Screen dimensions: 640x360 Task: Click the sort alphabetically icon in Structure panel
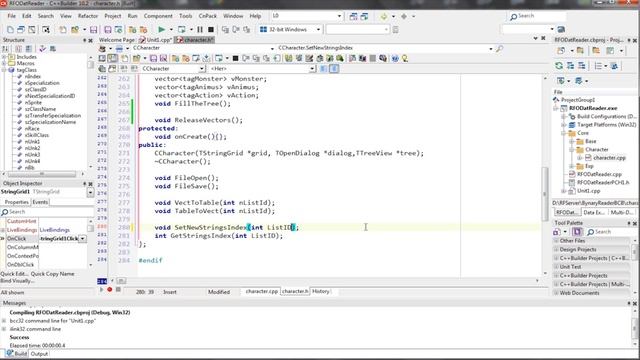6,49
